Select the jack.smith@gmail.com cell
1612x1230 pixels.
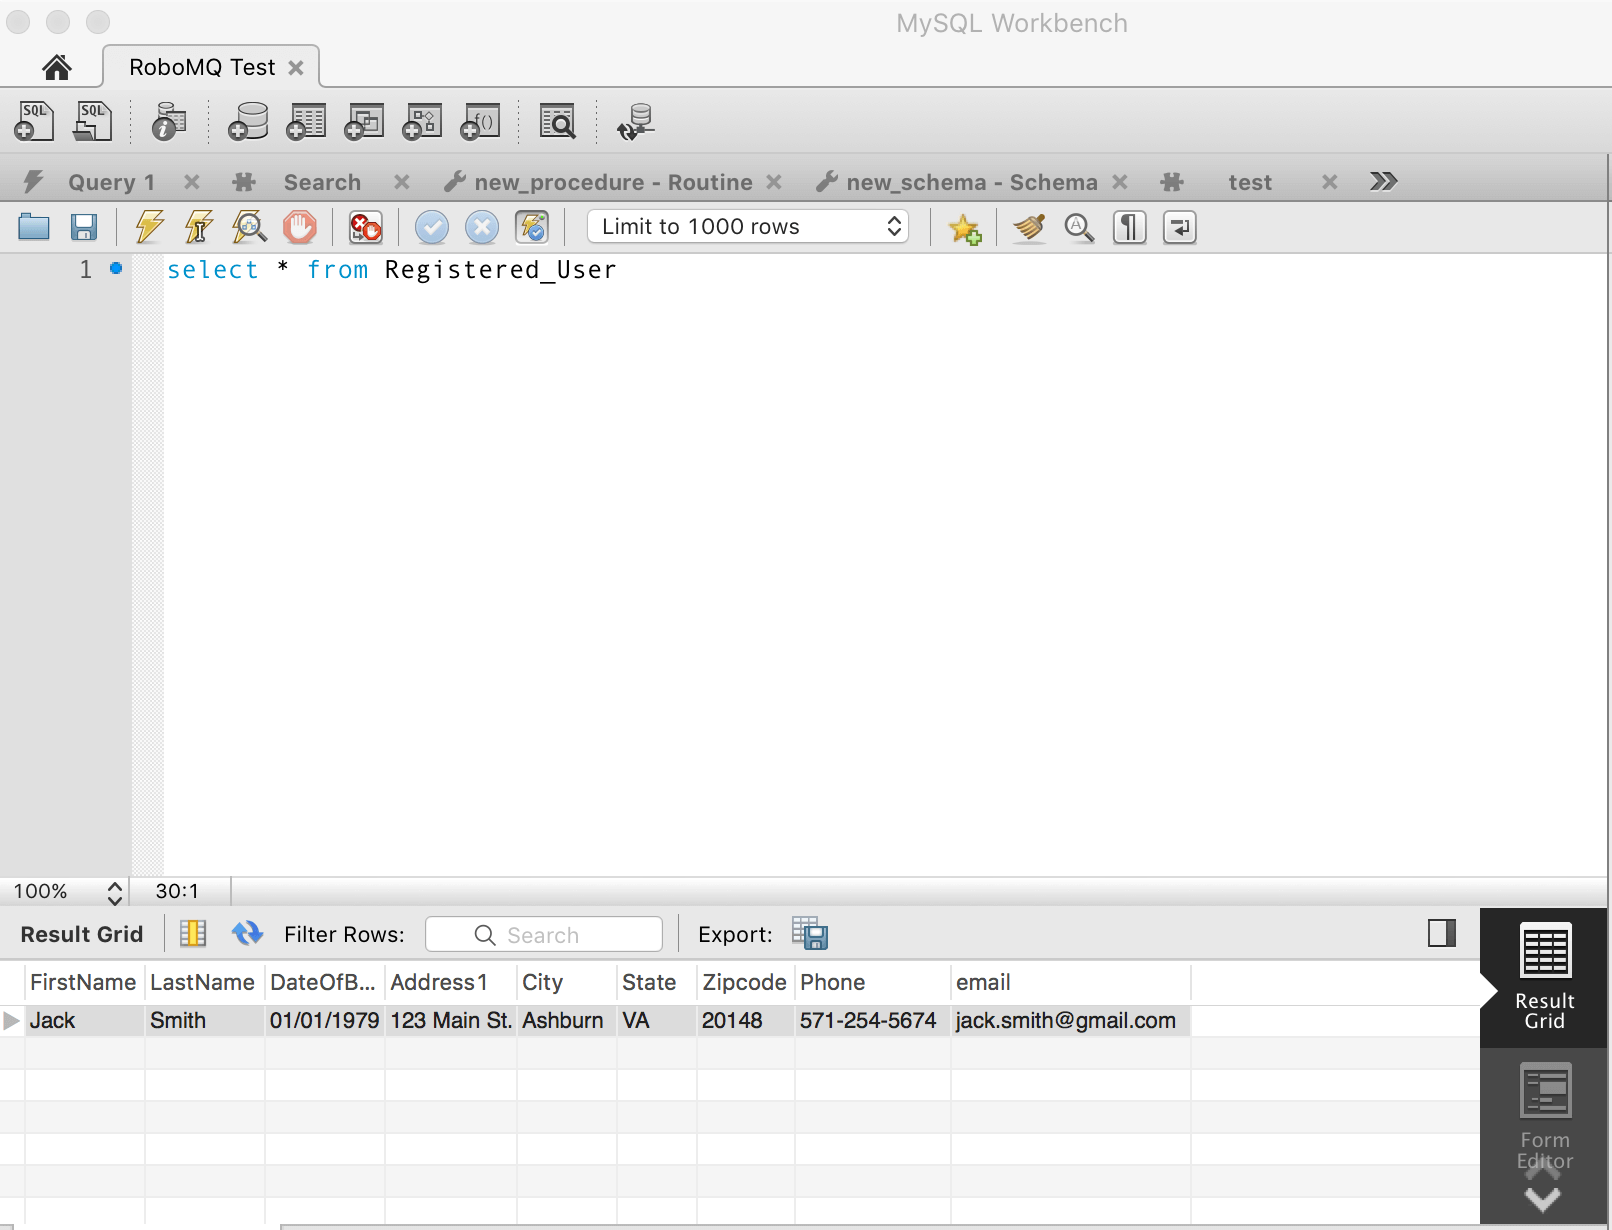(1070, 1021)
